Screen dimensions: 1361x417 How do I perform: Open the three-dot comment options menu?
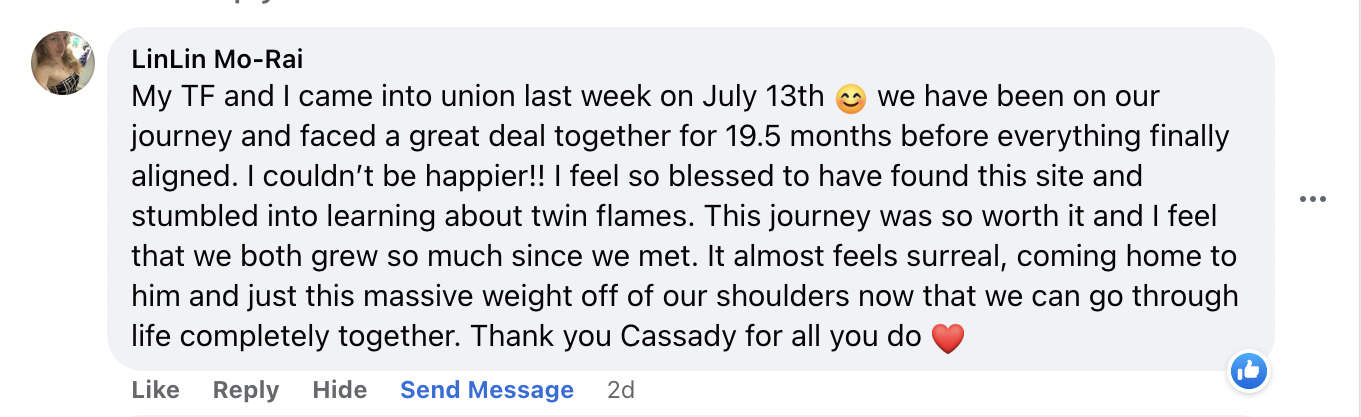(x=1312, y=199)
